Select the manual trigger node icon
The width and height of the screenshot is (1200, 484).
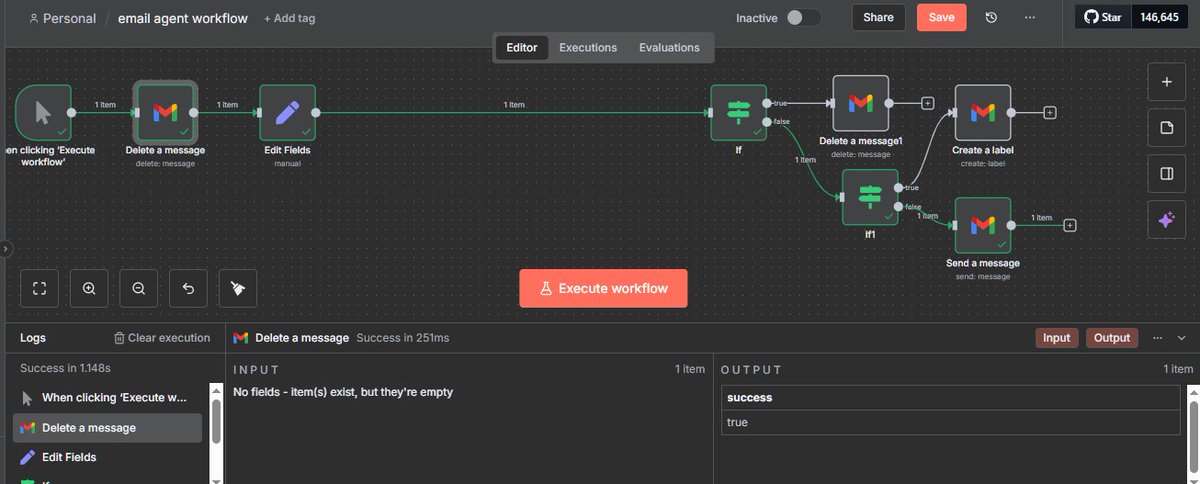pyautogui.click(x=43, y=113)
